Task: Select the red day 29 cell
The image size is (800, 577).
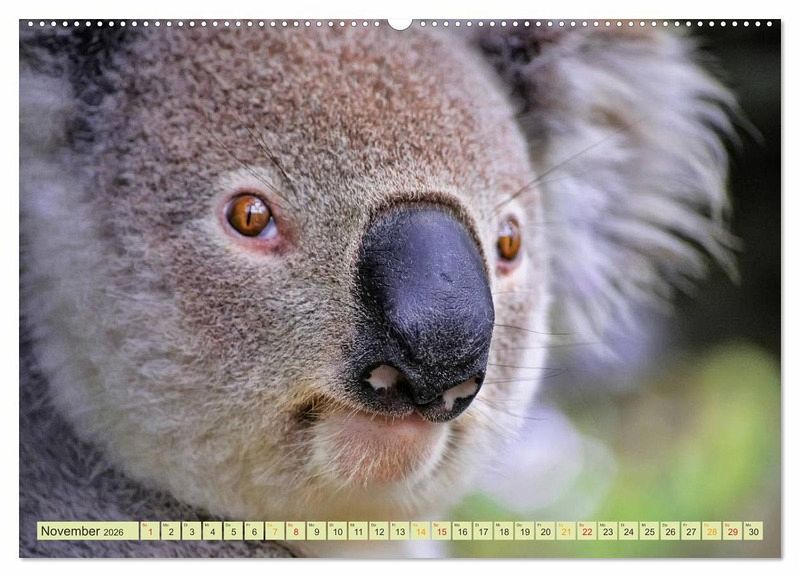Action: [x=732, y=531]
